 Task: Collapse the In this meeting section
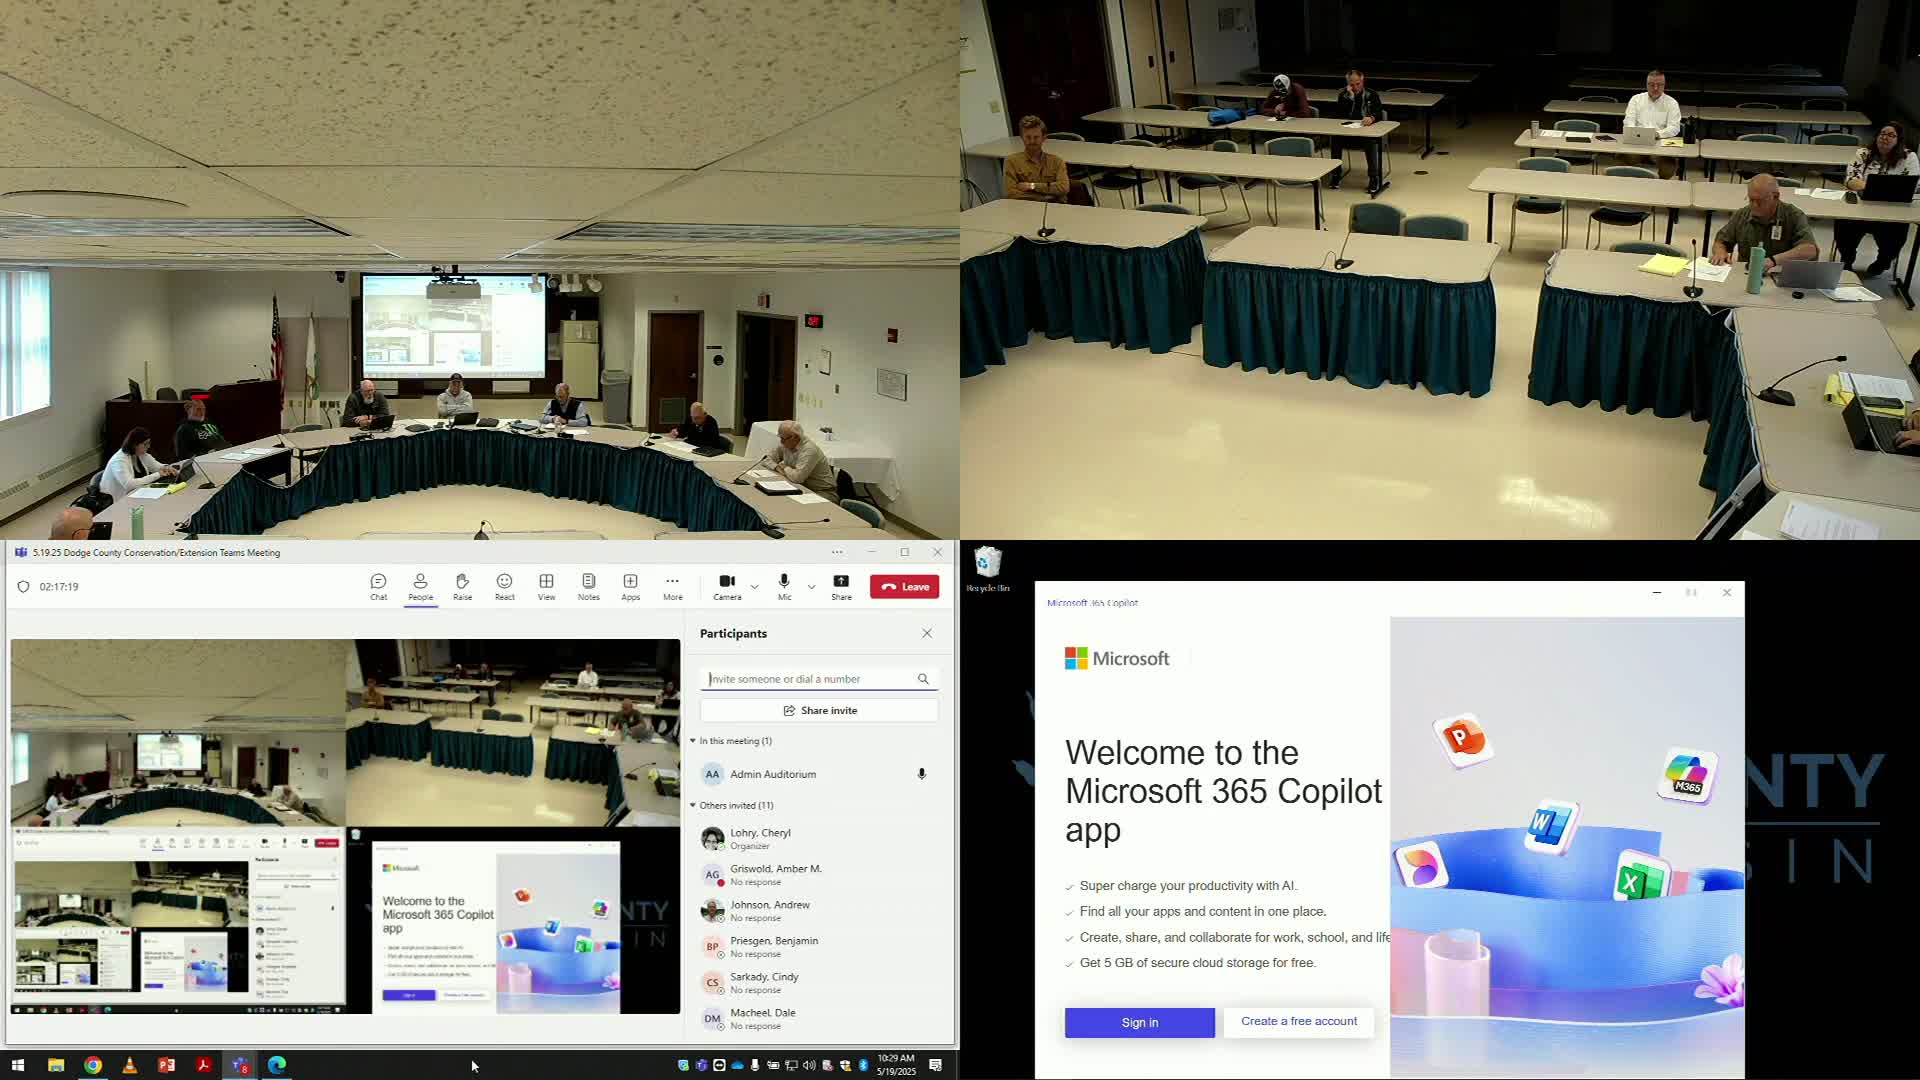click(x=693, y=741)
